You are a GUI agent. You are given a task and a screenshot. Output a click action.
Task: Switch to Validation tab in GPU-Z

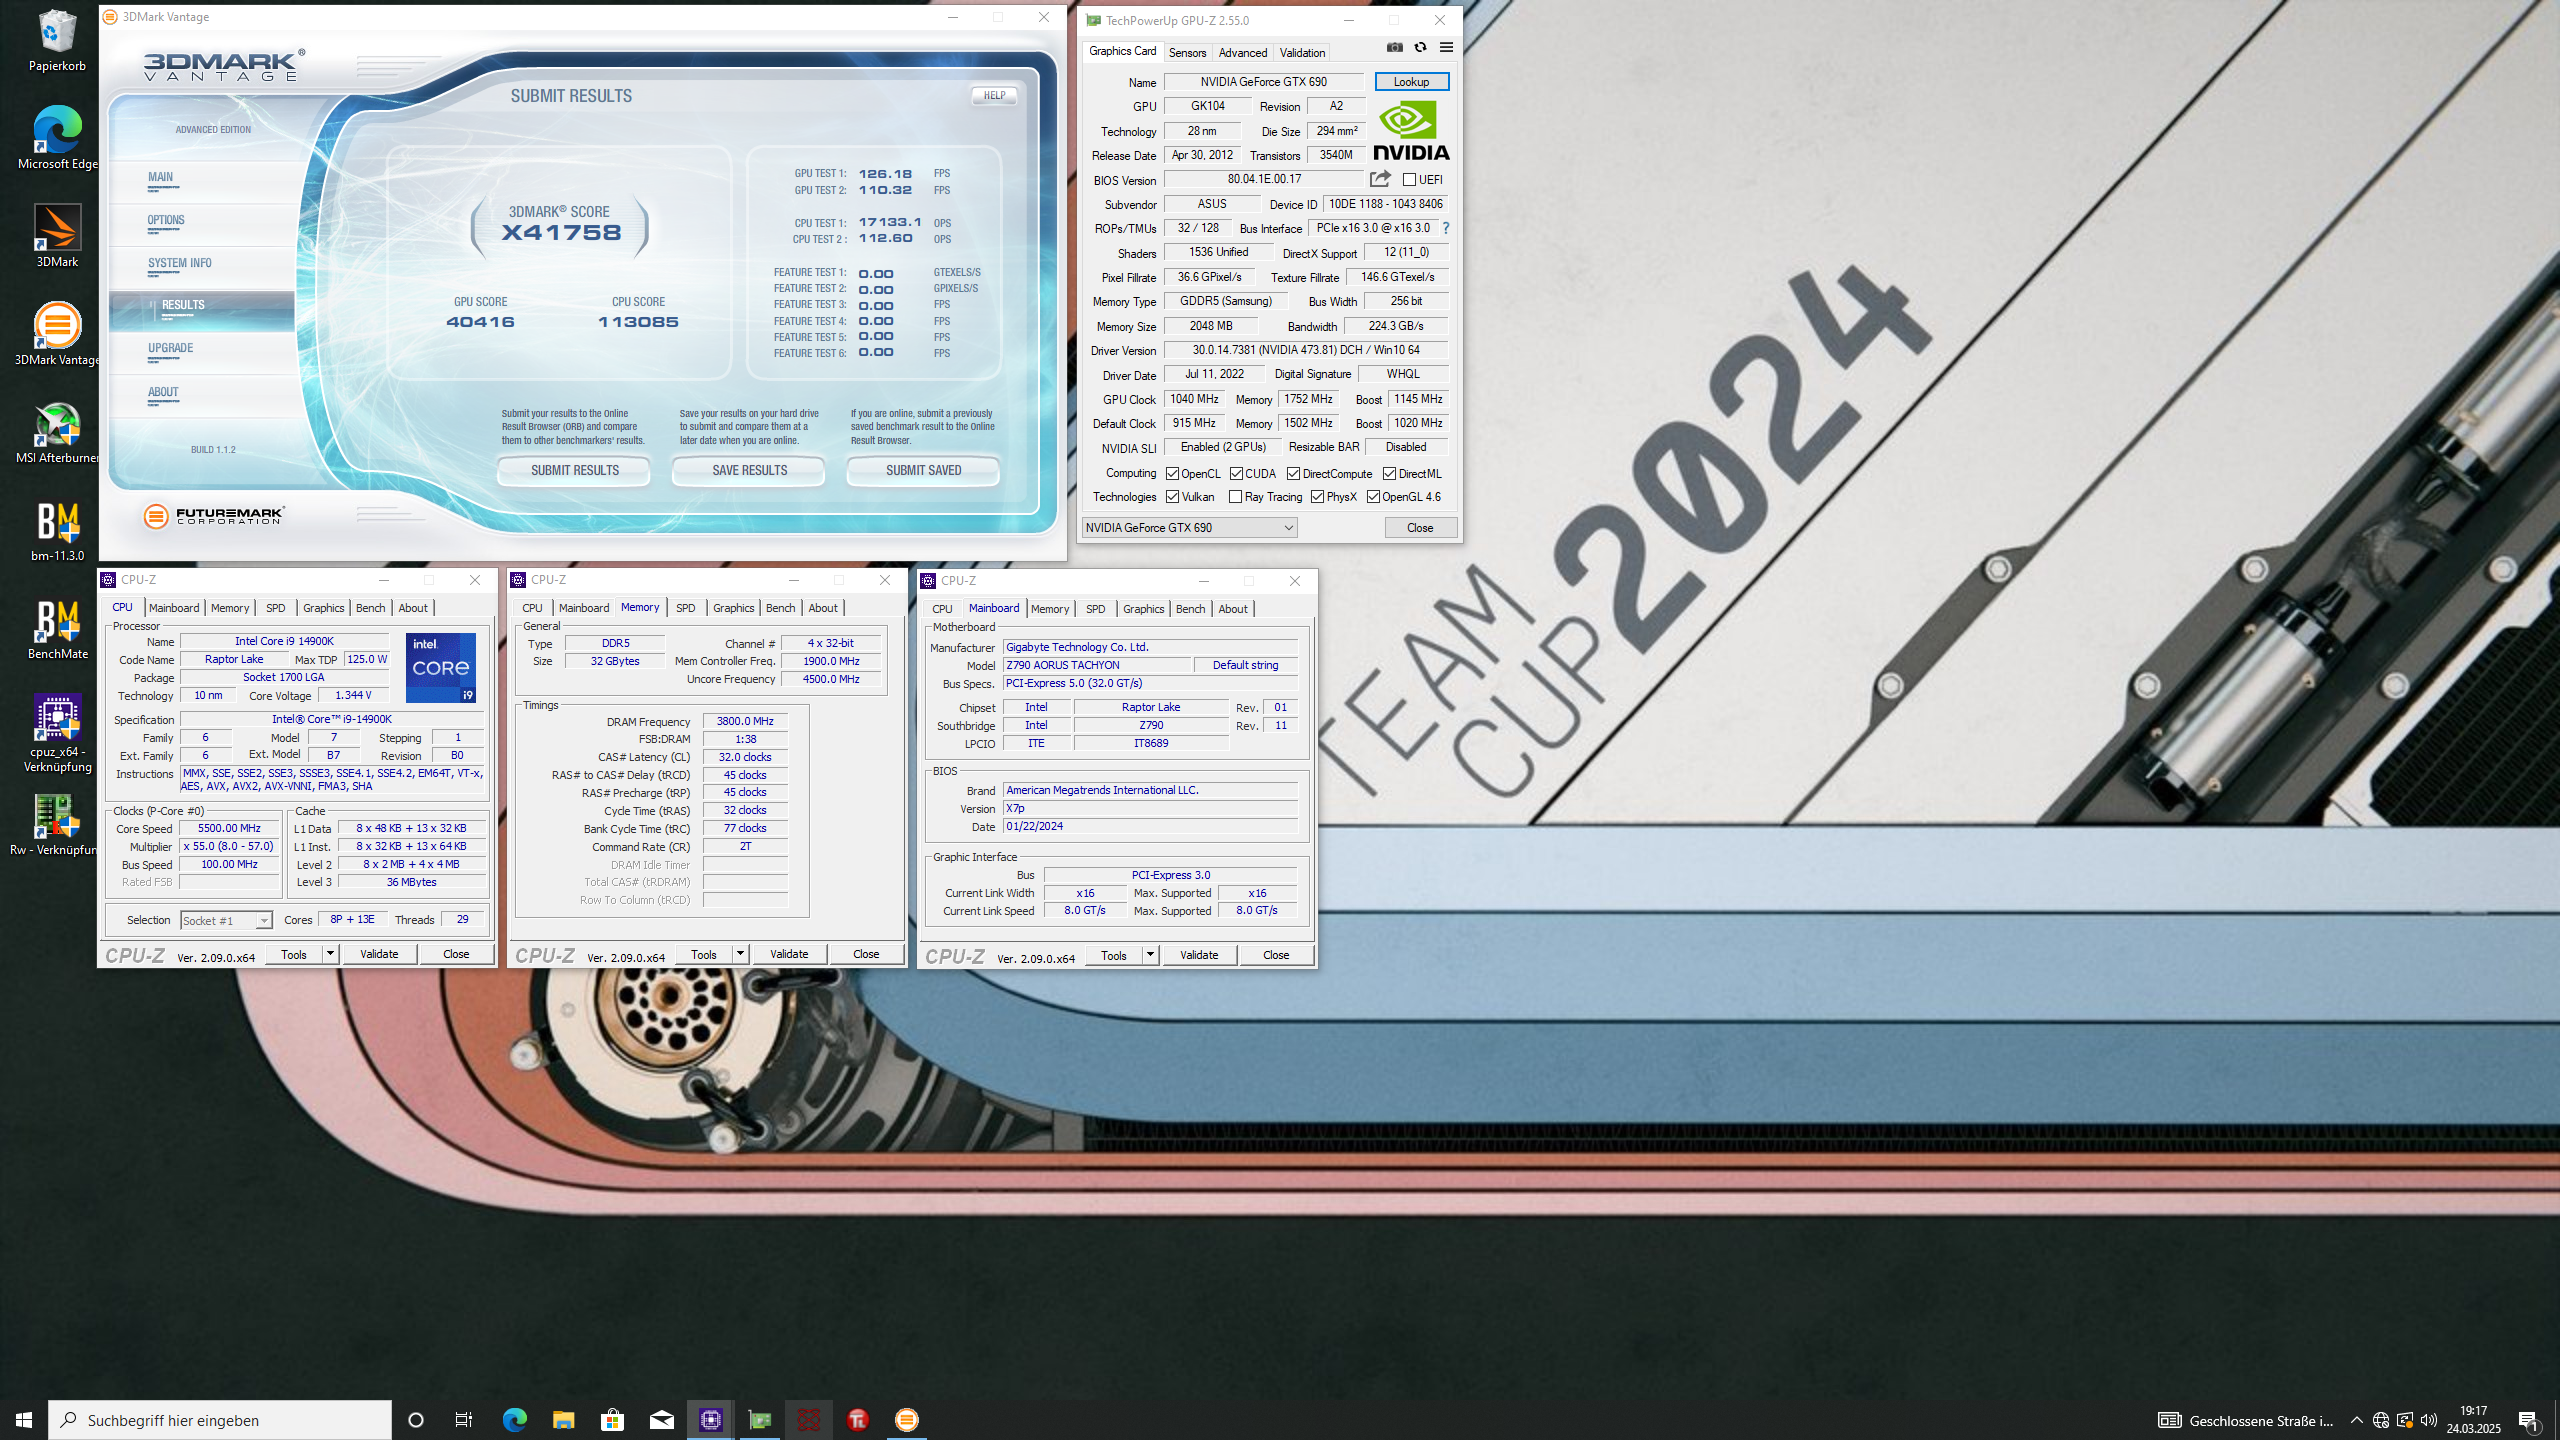coord(1302,53)
